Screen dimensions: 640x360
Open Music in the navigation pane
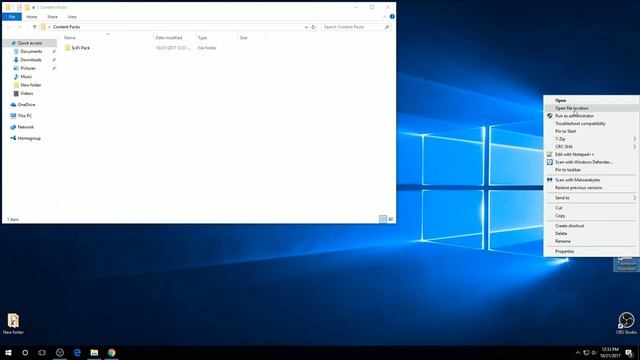pos(26,77)
